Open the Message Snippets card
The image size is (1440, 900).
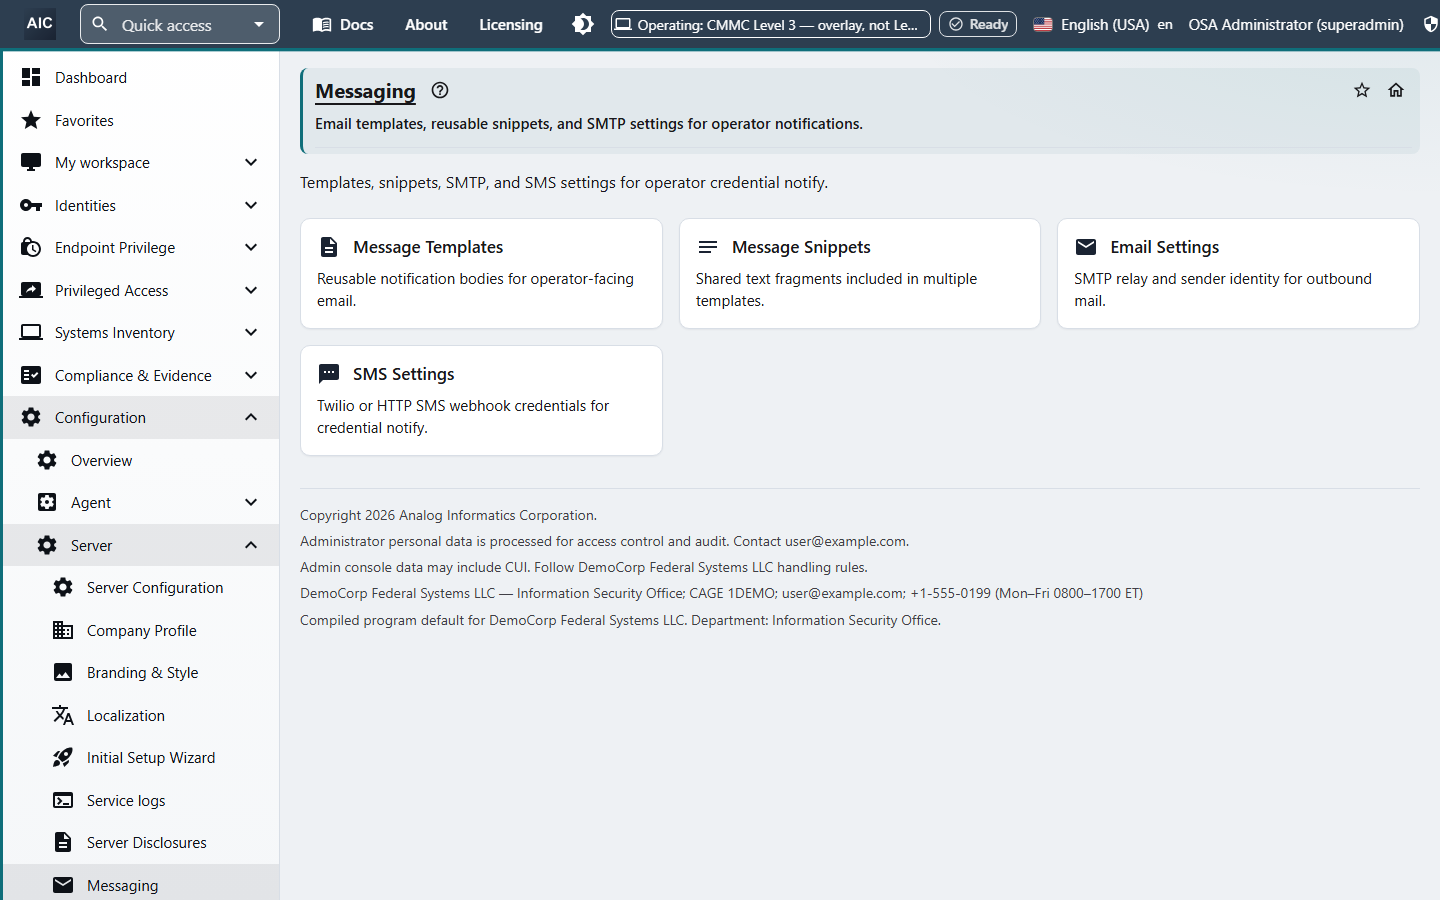click(x=860, y=273)
